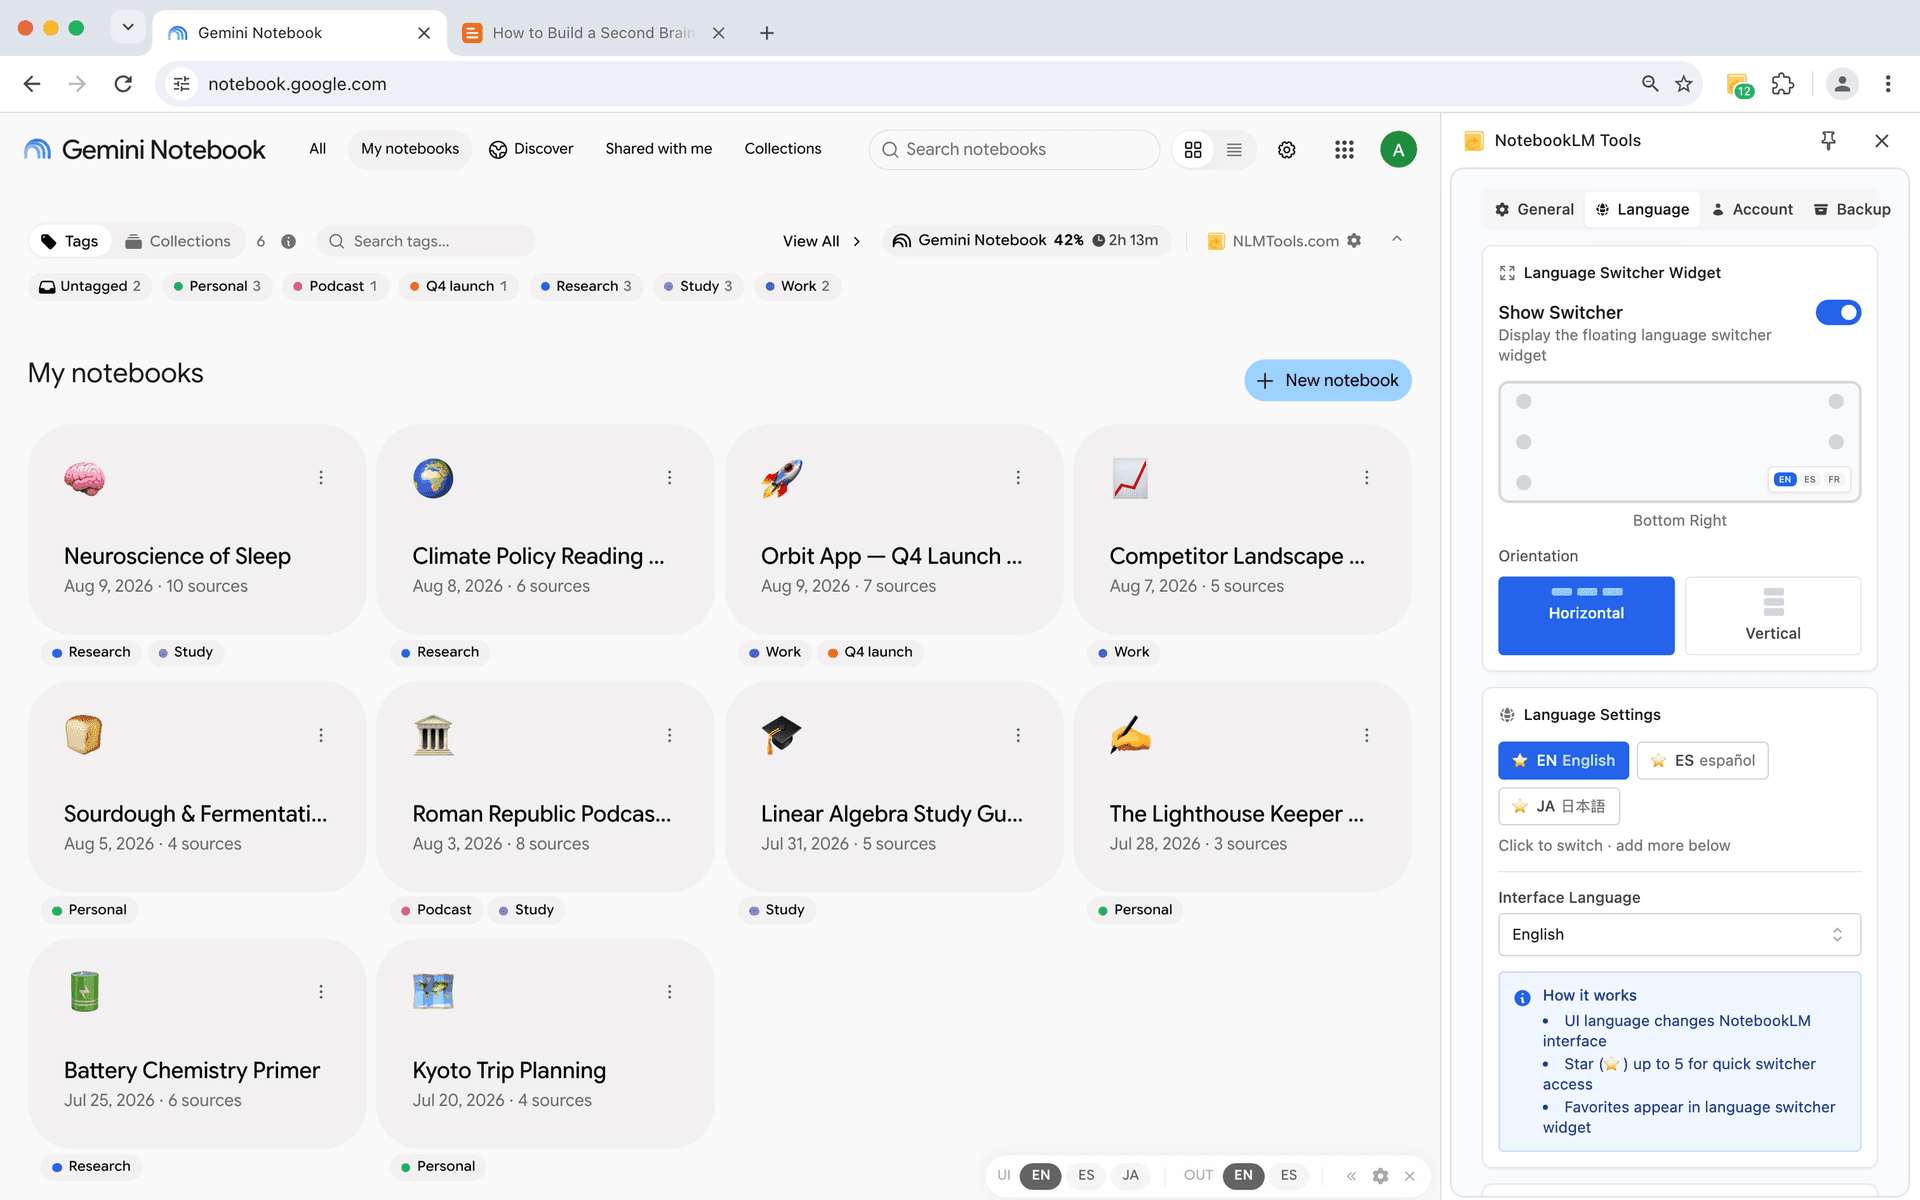Click the NotebookLM Tools extension icon in toolbar

coord(1738,84)
